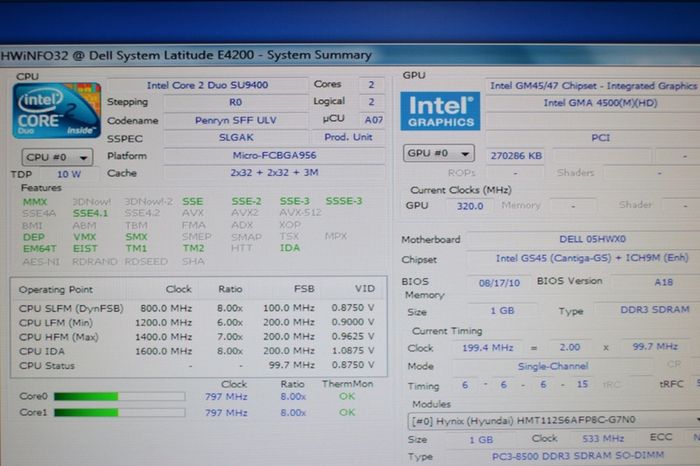The height and width of the screenshot is (466, 700).
Task: Open the GPU #0 selector dropdown
Action: pyautogui.click(x=438, y=153)
